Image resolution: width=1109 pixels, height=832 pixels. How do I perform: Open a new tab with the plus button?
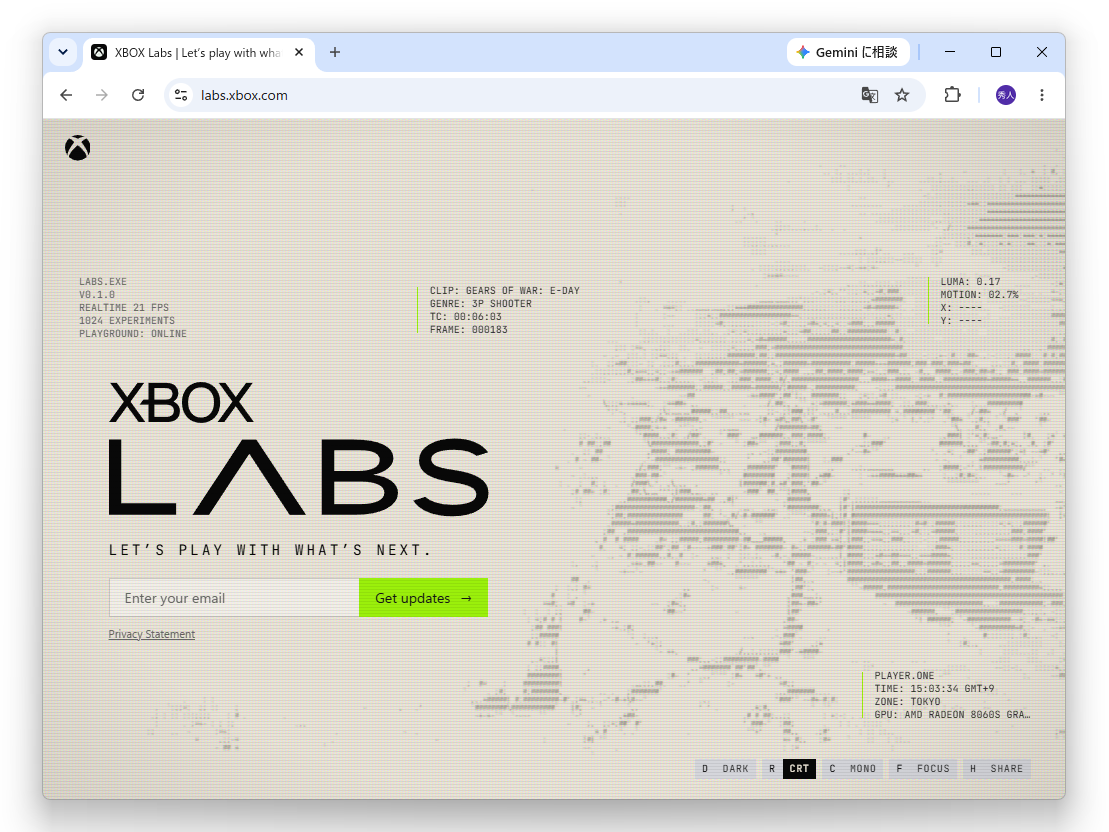tap(335, 52)
